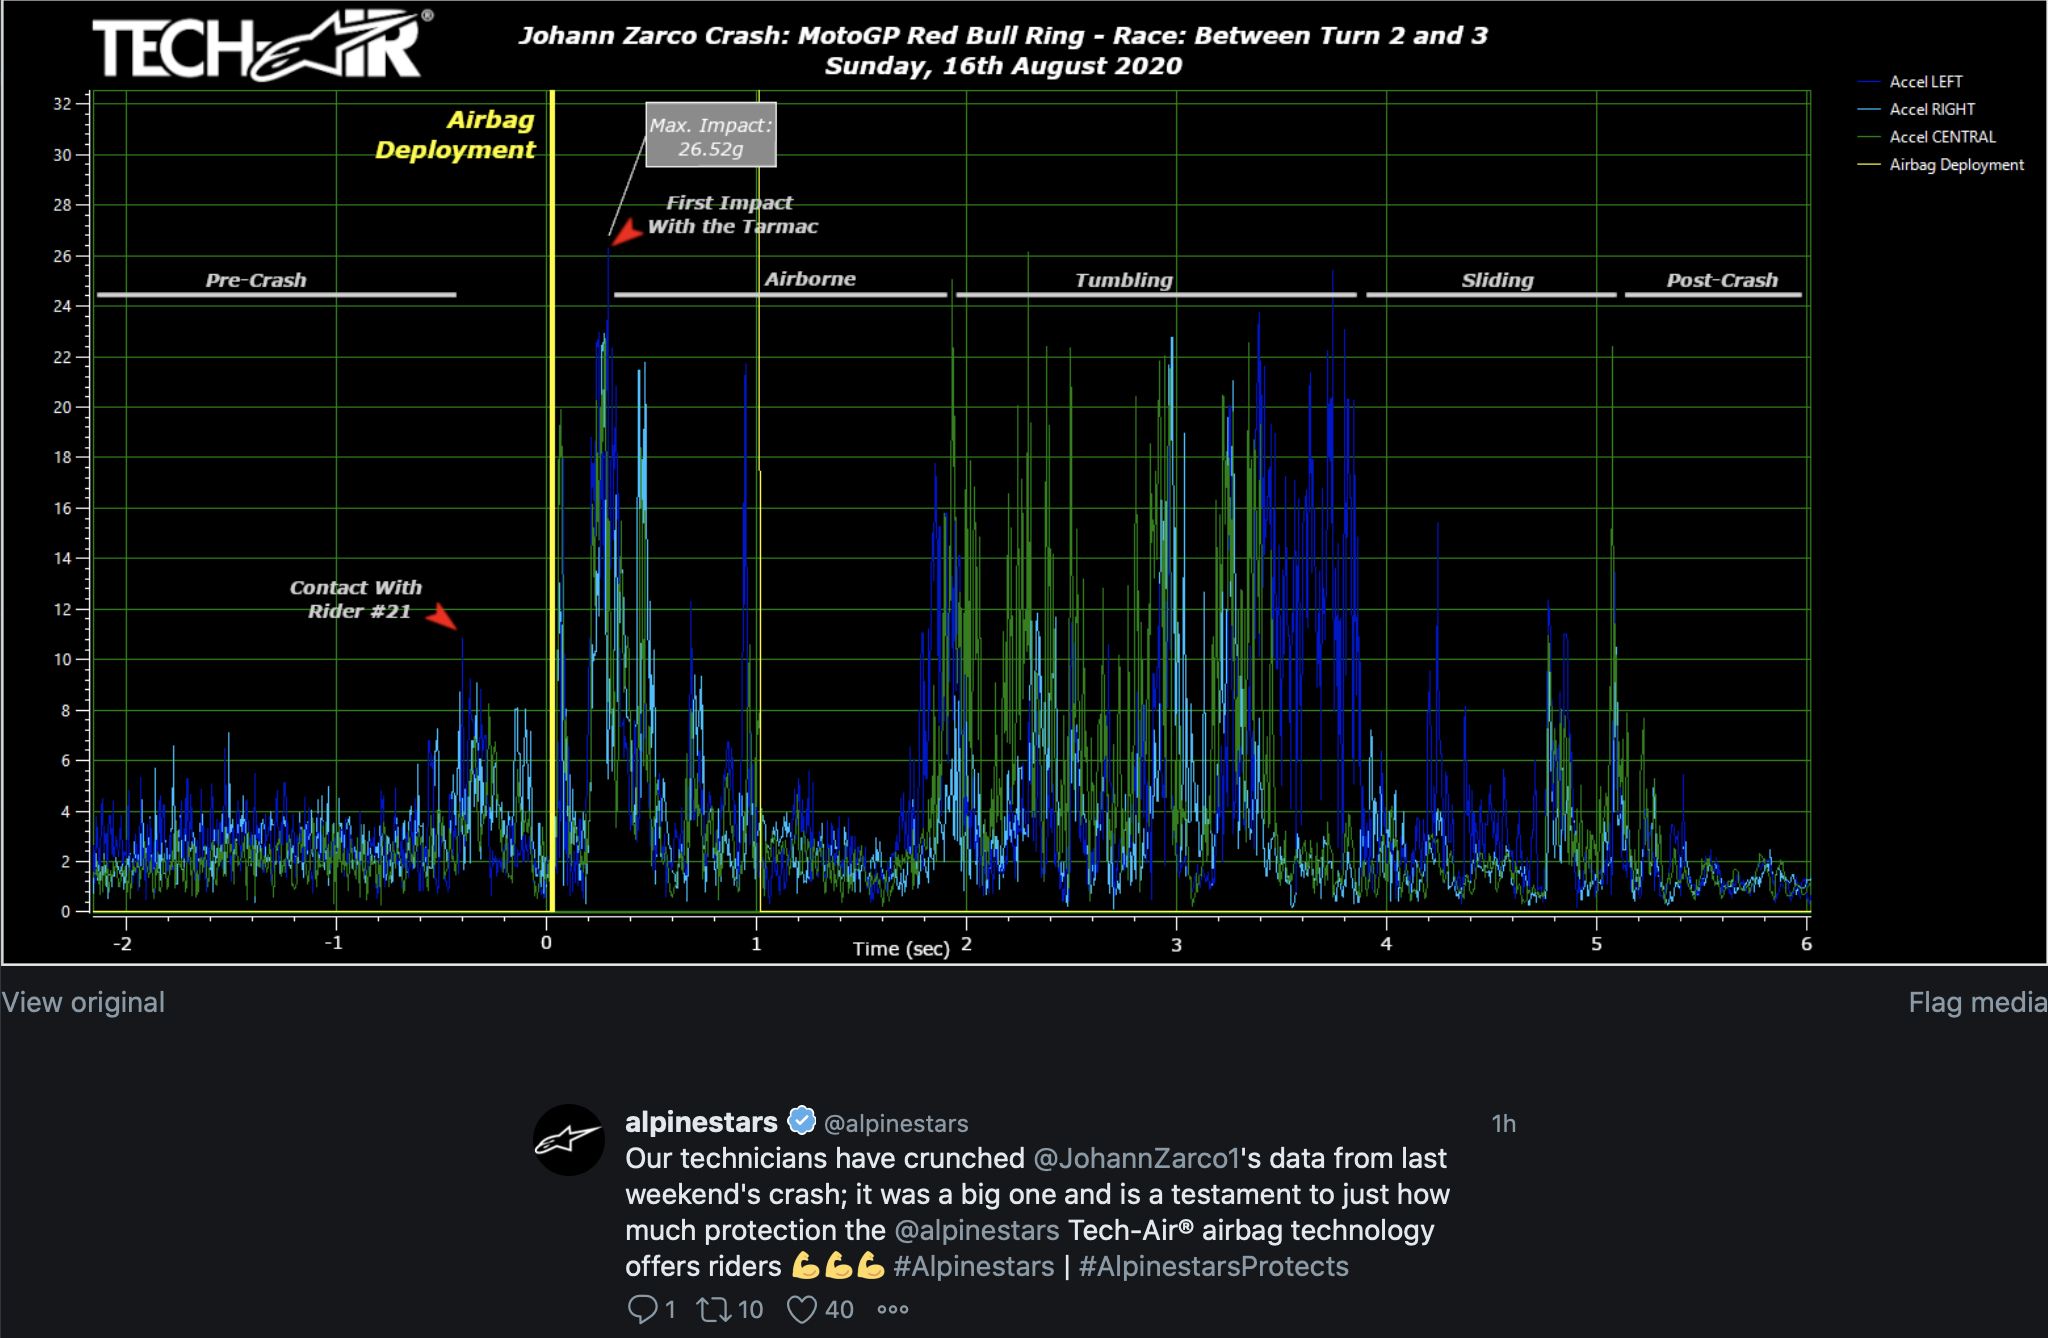Screen dimensions: 2048x1338
Task: Click the Accel CENTRAL legend entry
Action: click(x=1926, y=137)
